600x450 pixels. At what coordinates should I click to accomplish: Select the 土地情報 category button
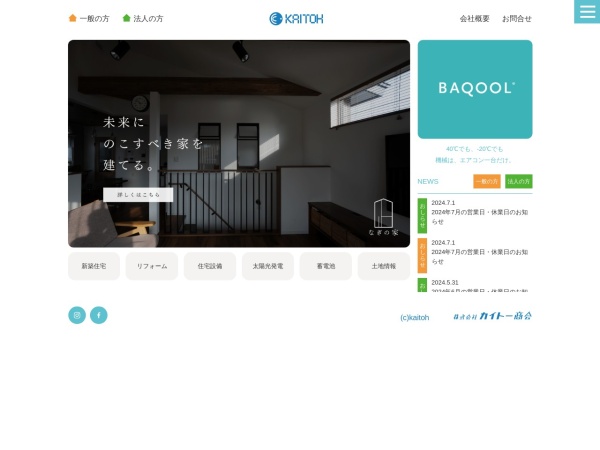384,266
